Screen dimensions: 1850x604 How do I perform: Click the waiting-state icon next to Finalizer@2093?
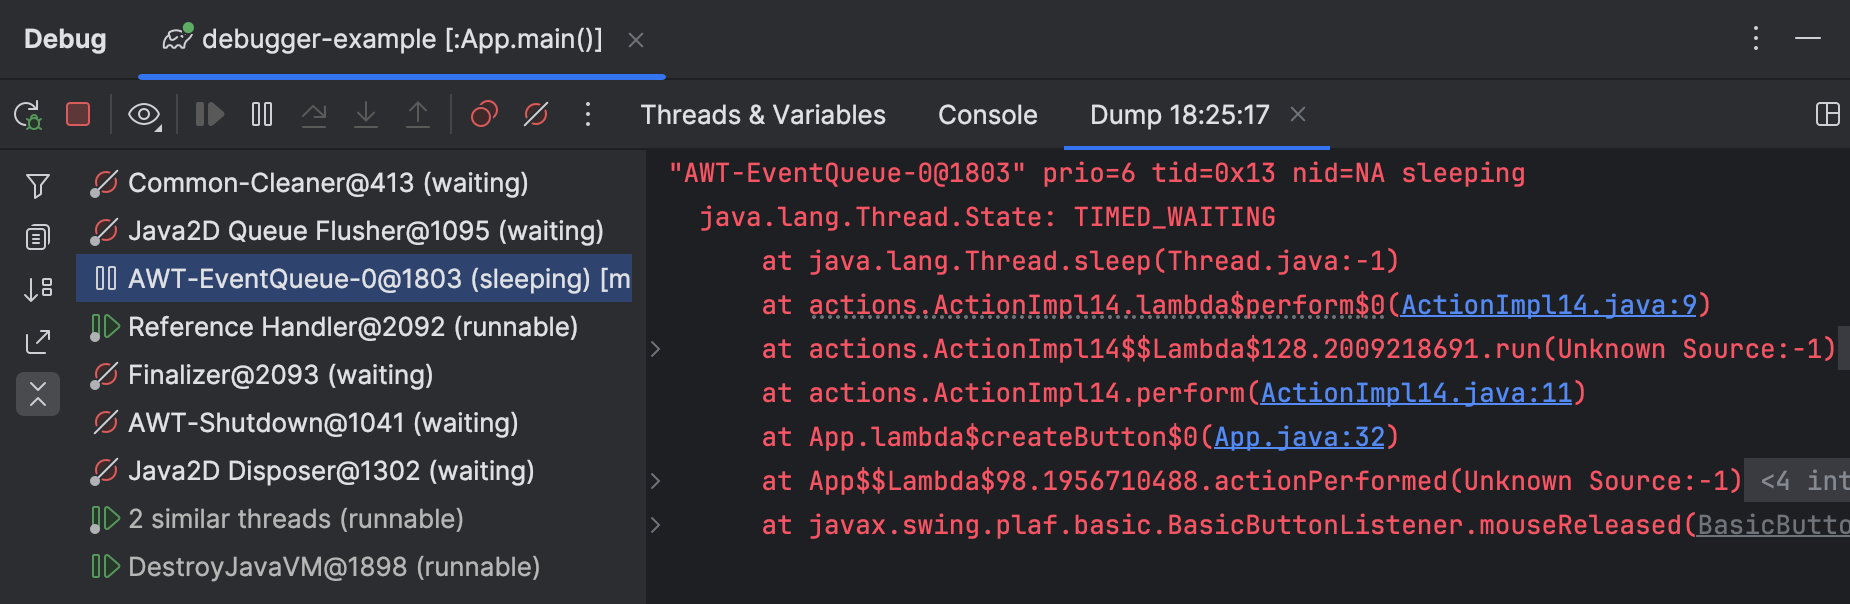105,375
